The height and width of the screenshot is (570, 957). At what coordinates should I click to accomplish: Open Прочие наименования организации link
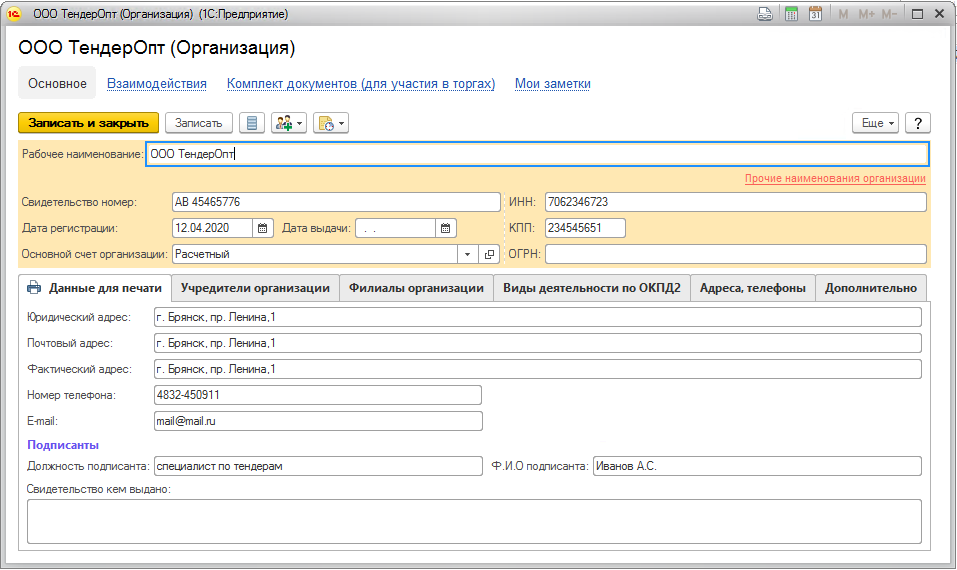835,178
